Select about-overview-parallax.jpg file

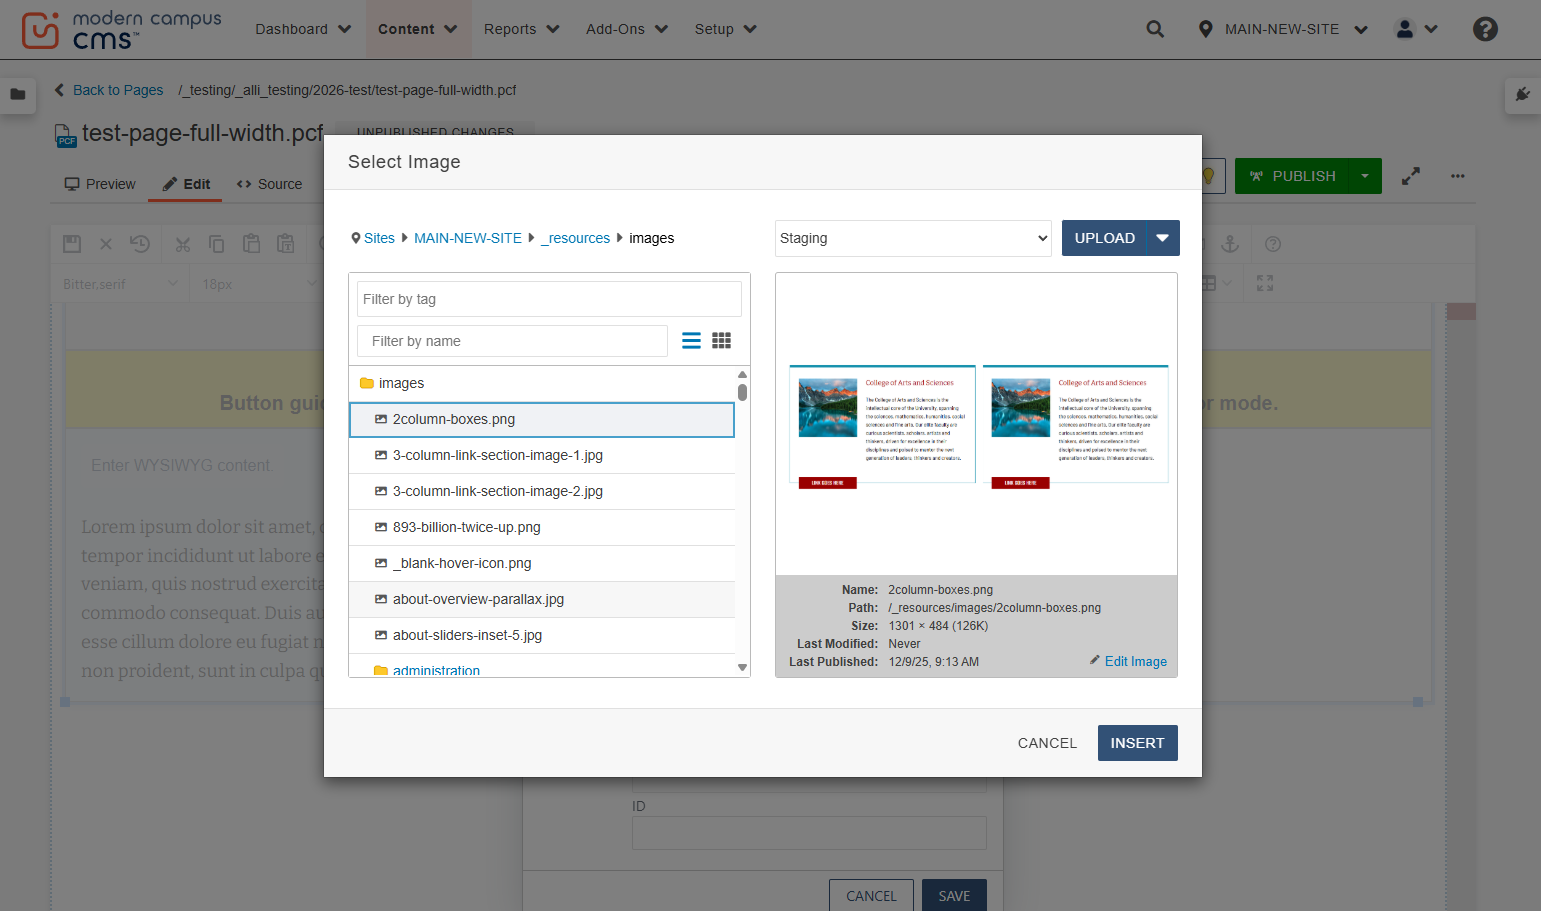(x=542, y=599)
